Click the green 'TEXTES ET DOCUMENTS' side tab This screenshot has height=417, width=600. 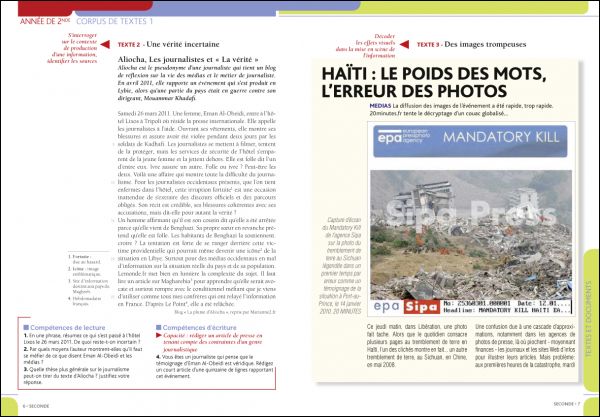(x=589, y=319)
